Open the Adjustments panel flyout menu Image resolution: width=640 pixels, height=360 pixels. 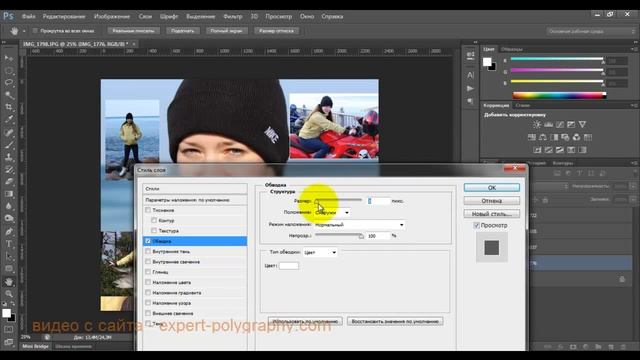(x=634, y=105)
